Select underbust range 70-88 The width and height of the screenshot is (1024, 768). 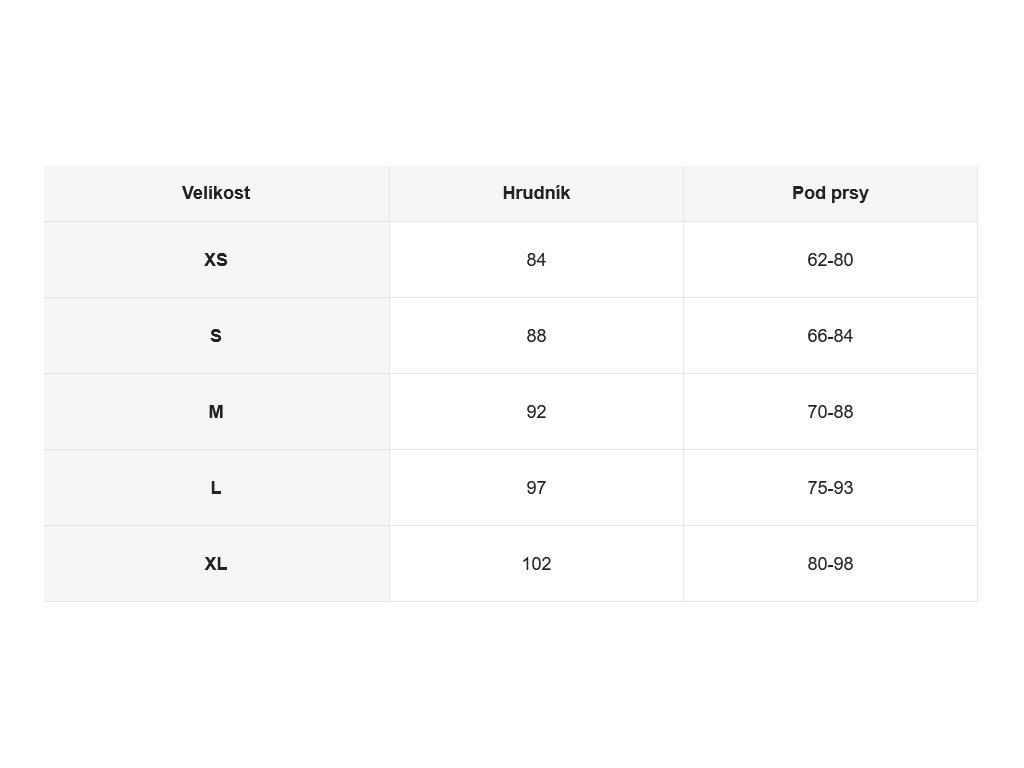(x=830, y=412)
